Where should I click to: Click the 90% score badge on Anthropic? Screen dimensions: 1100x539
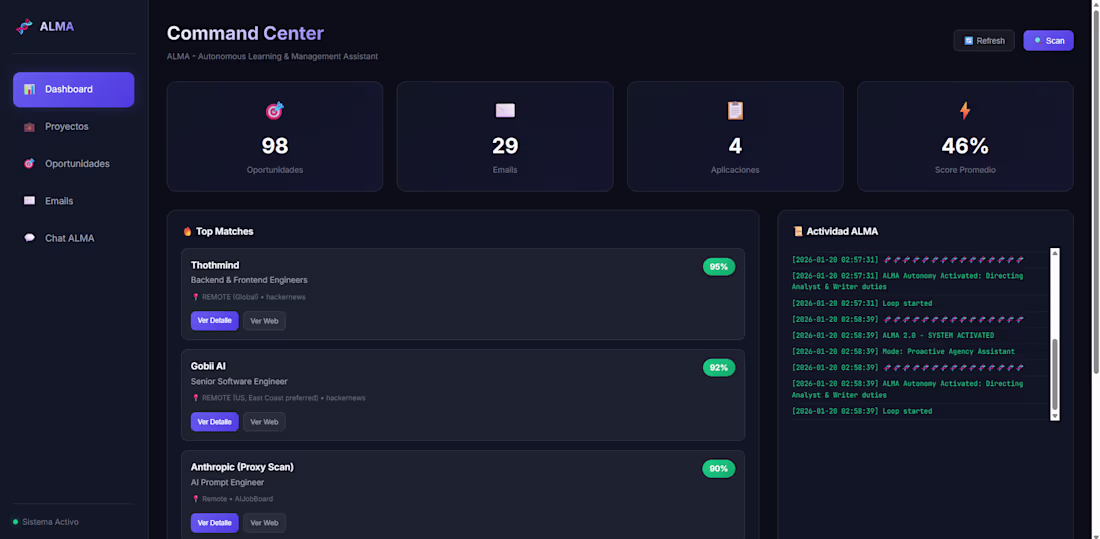(x=719, y=469)
